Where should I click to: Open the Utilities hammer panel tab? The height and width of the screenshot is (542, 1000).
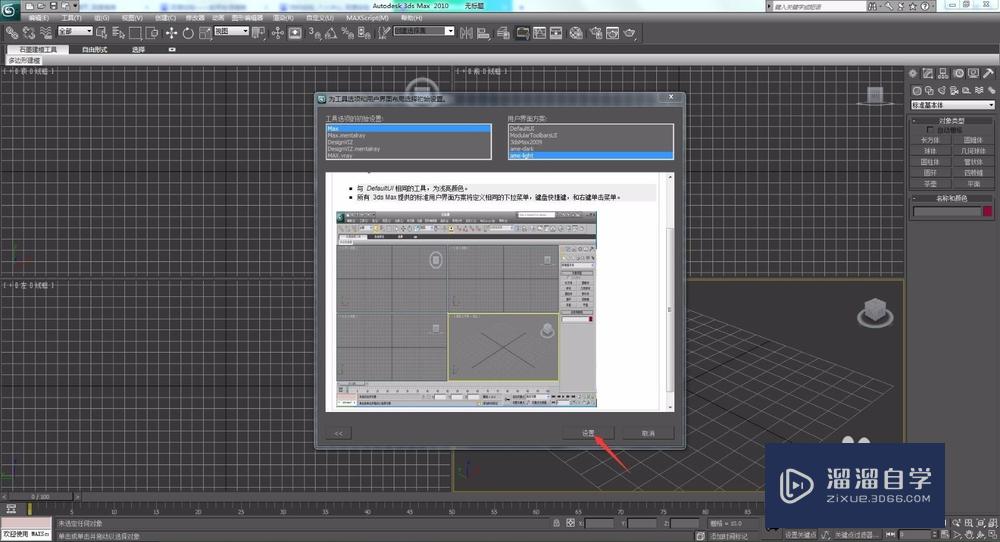(989, 73)
